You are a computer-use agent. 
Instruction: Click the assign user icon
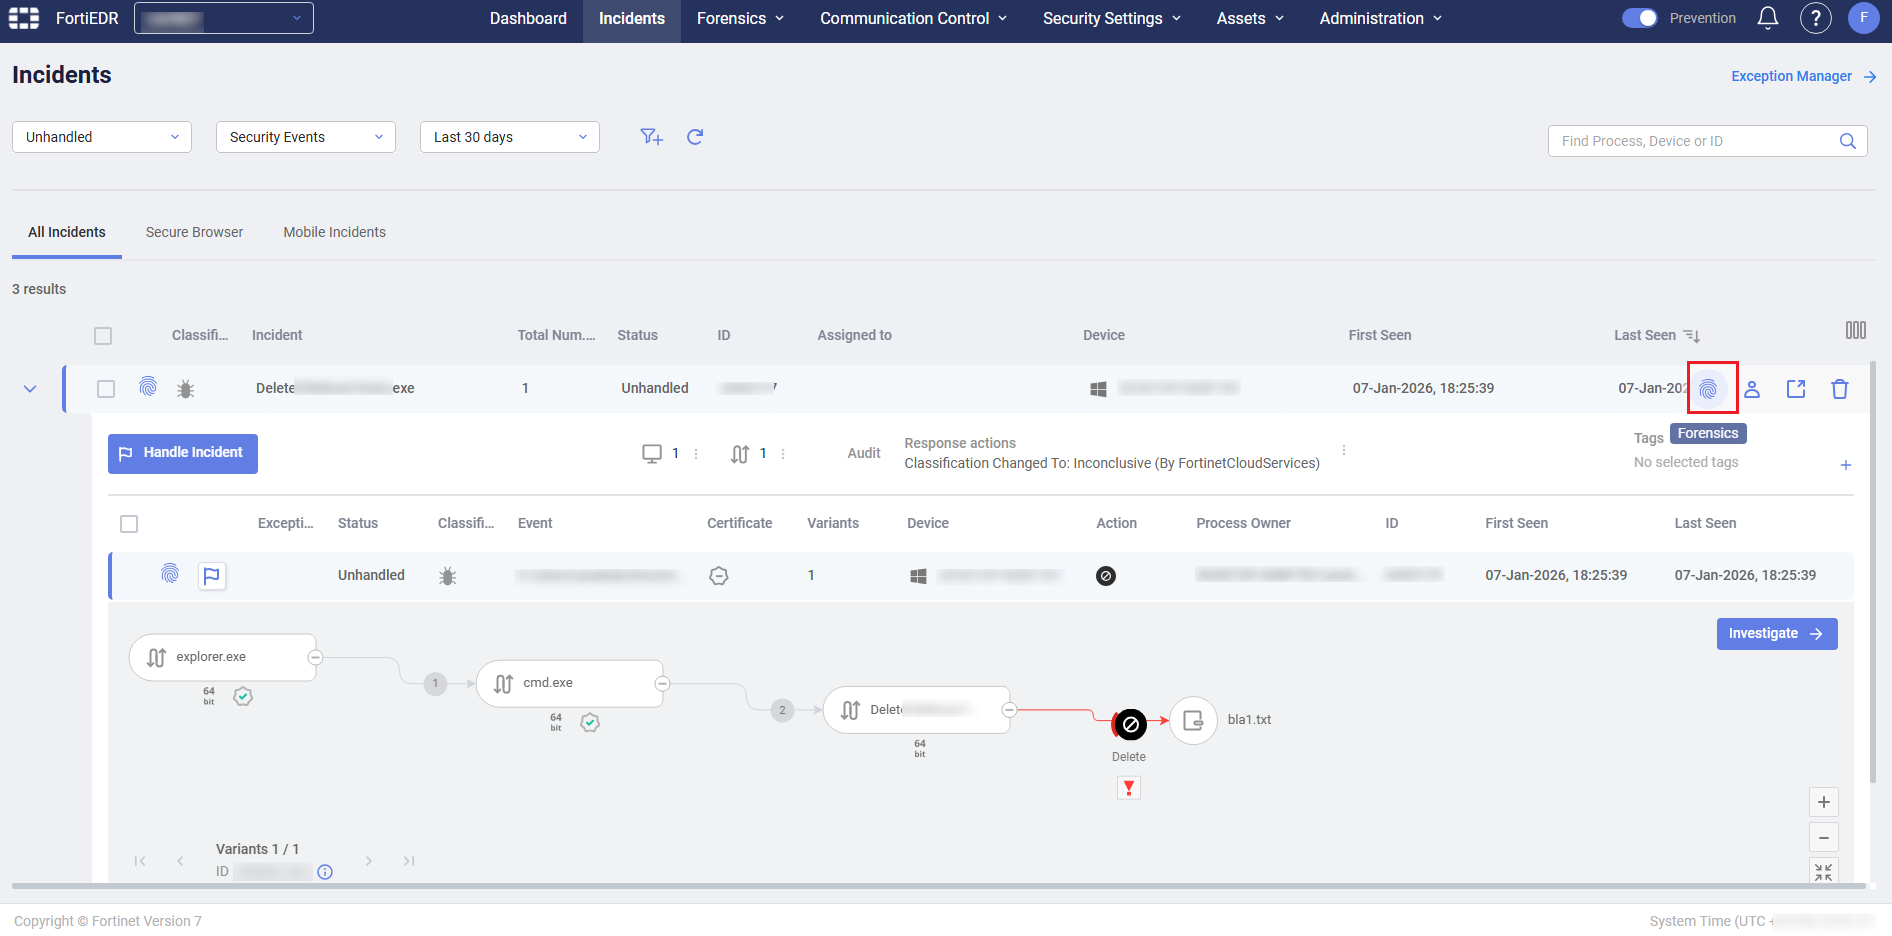click(1752, 389)
